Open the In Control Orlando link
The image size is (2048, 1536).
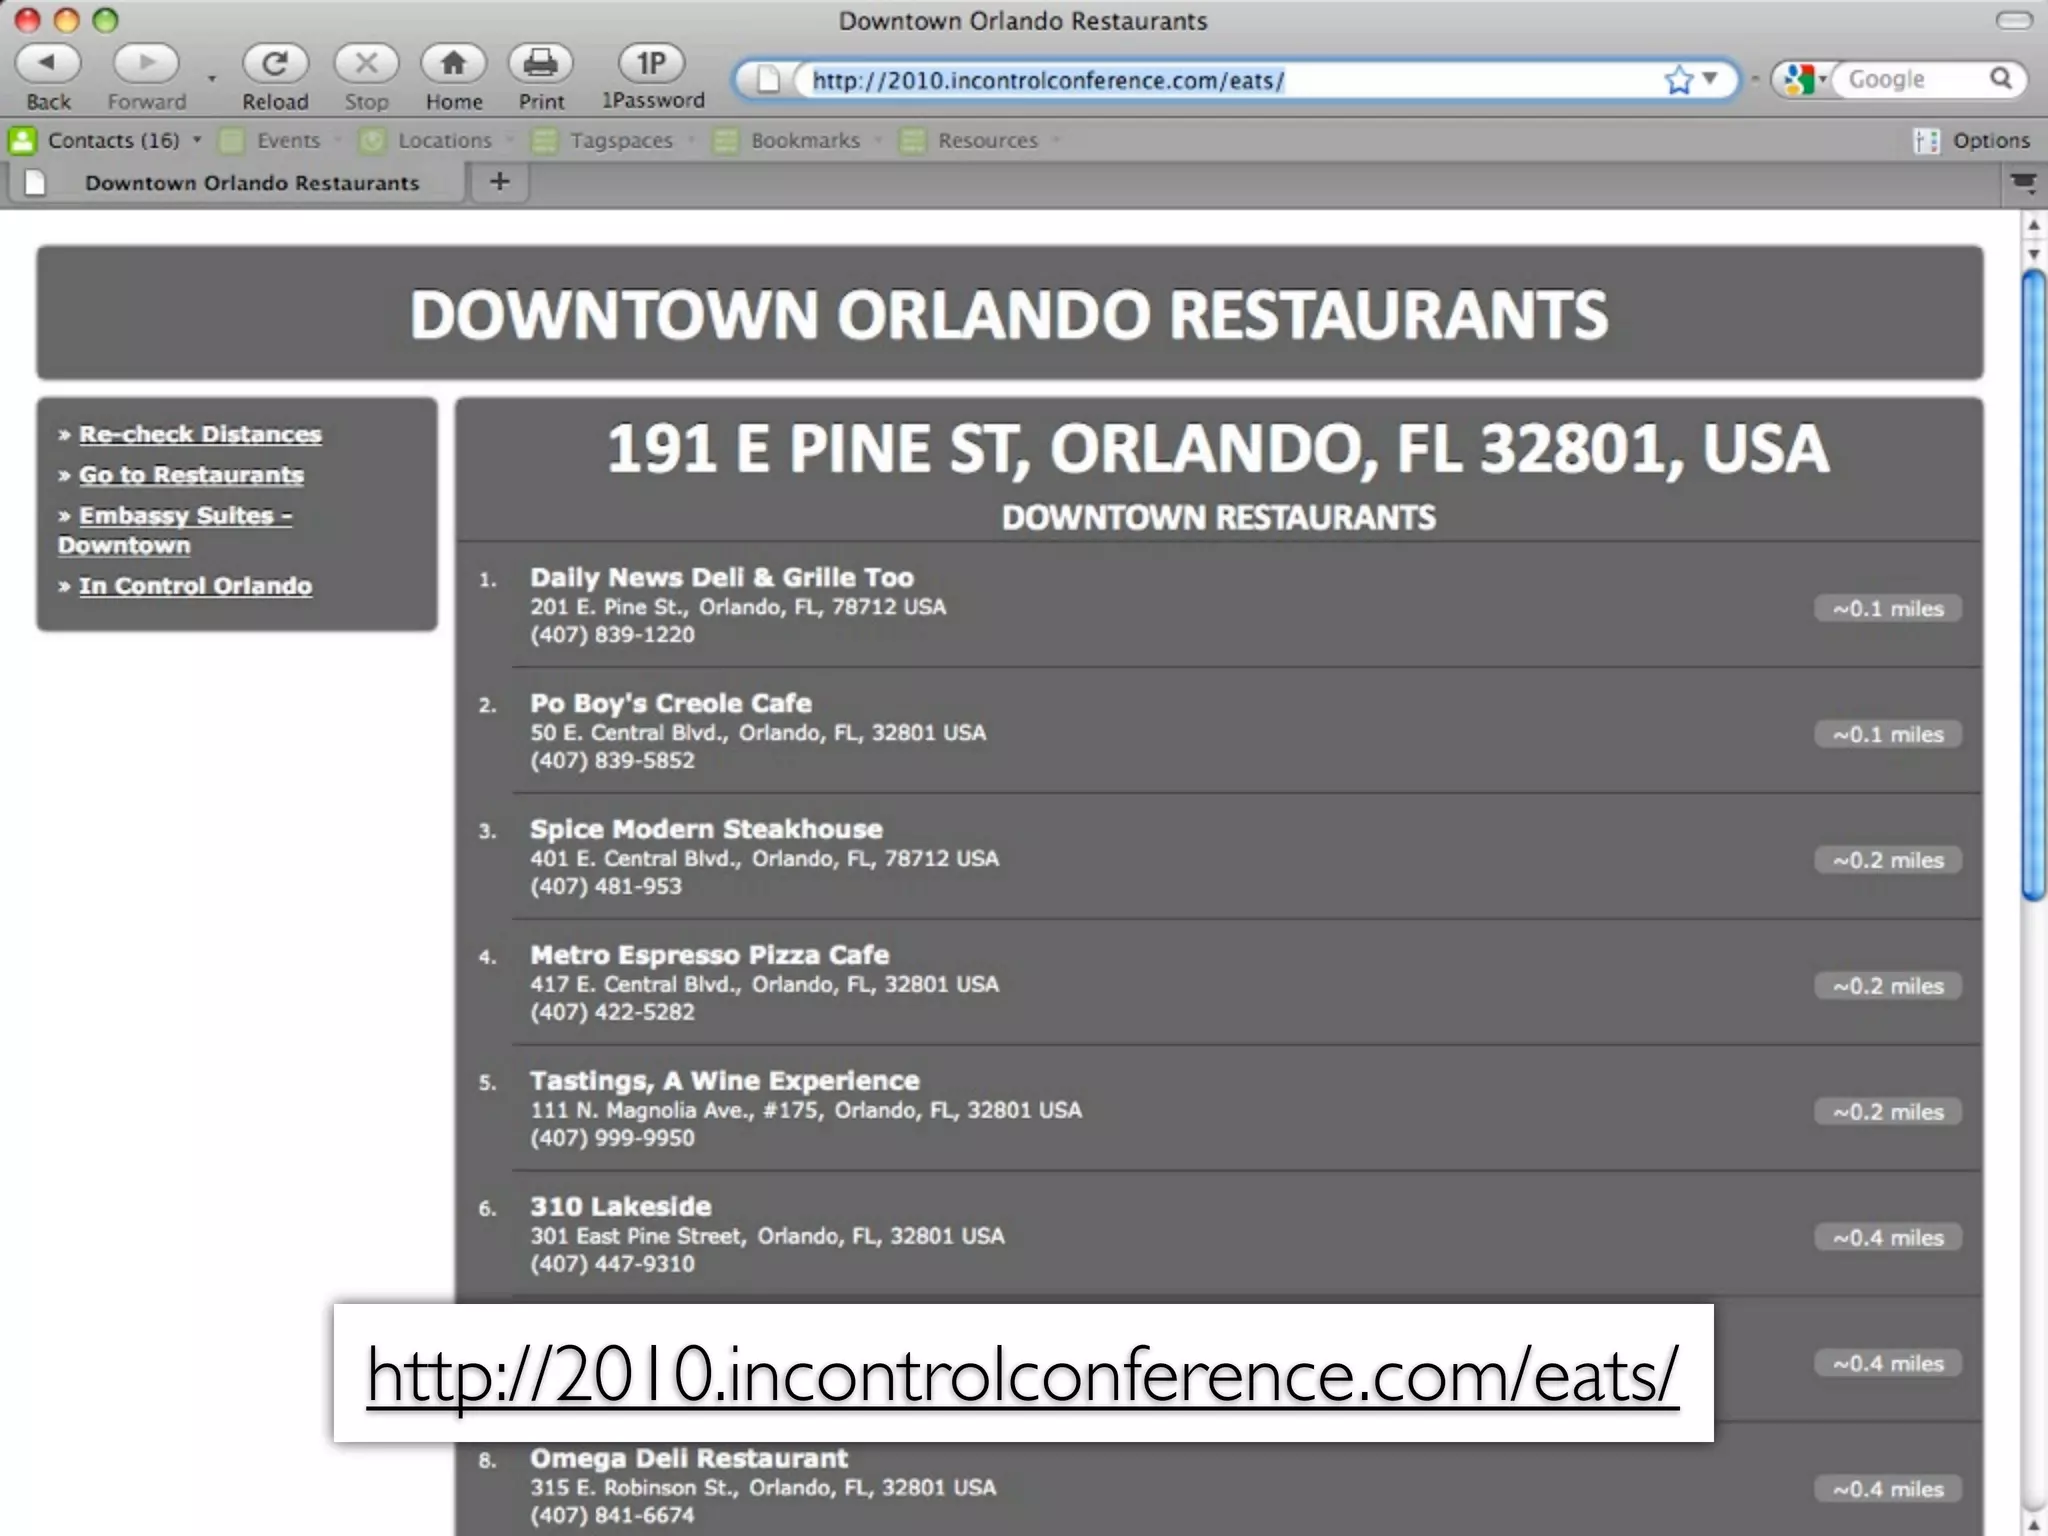coord(195,586)
